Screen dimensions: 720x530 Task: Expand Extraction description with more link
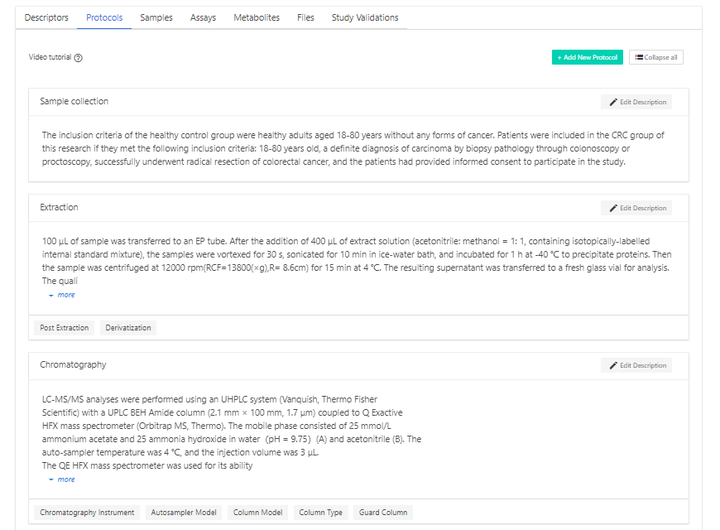(x=62, y=295)
